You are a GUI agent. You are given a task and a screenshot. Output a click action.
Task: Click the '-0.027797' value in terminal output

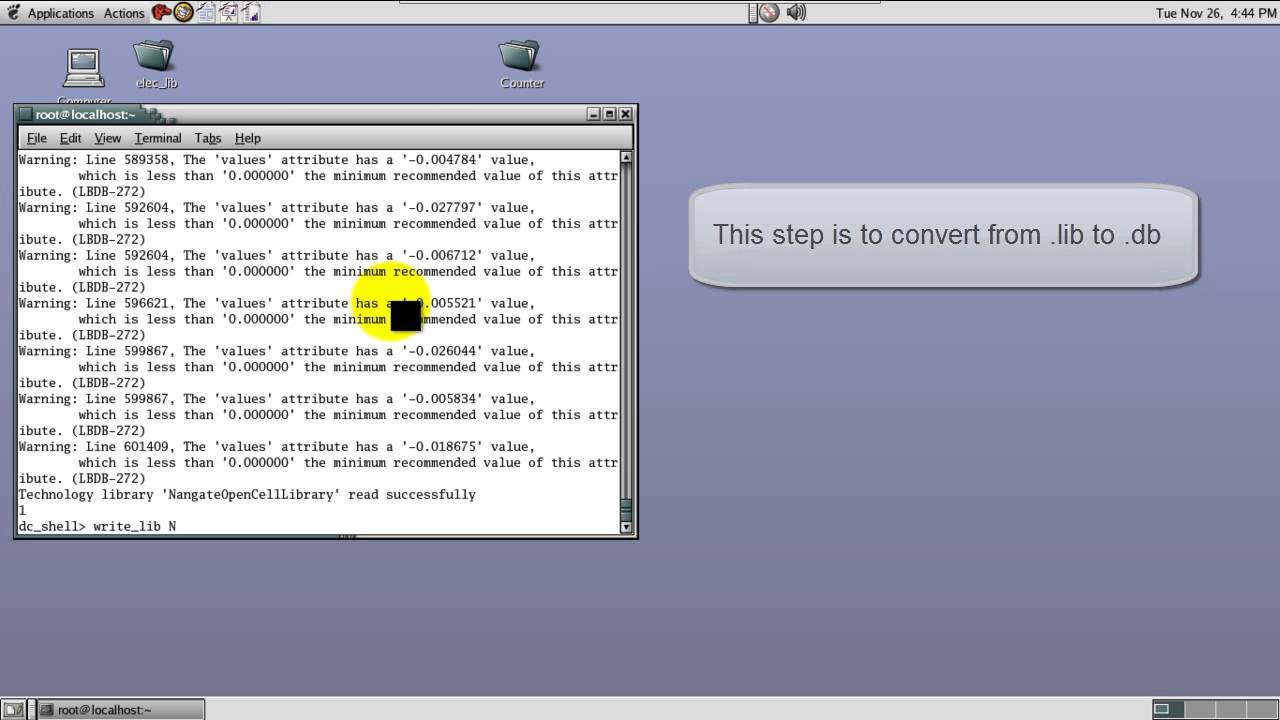442,207
